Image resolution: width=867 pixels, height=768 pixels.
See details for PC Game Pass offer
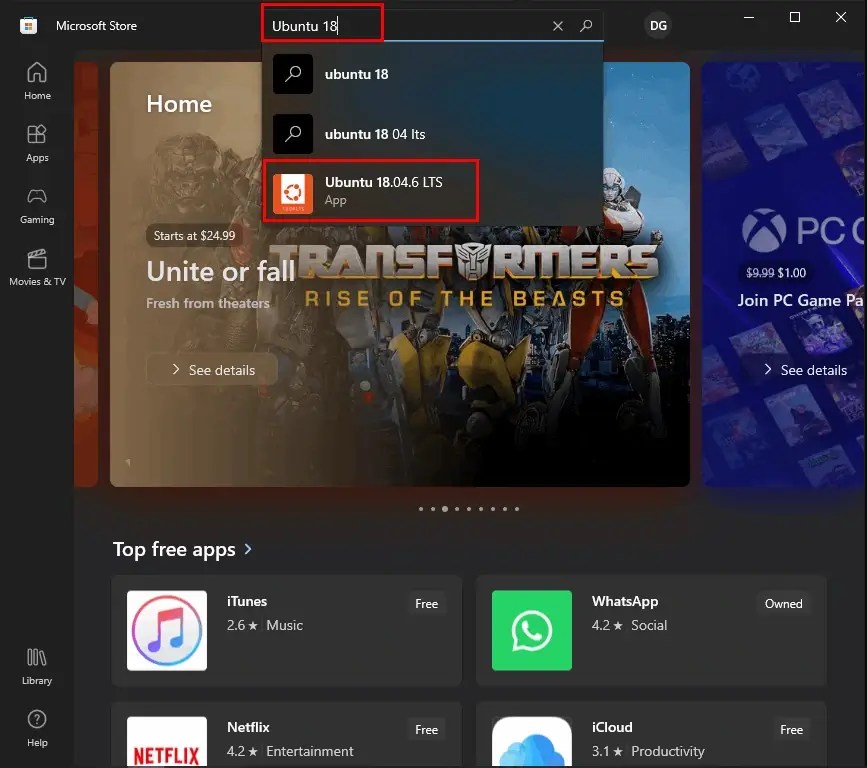[806, 370]
